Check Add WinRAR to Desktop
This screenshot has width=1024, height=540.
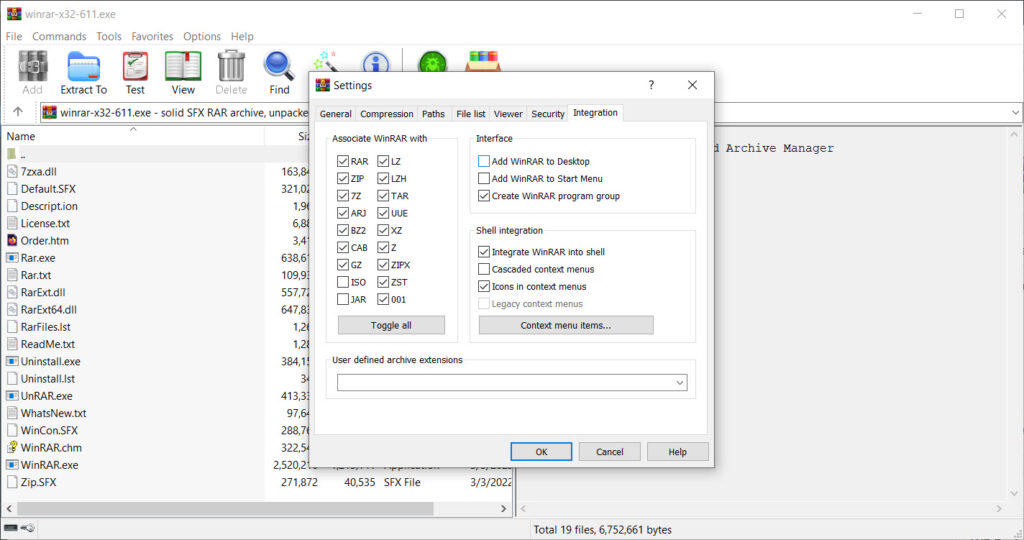click(x=484, y=161)
